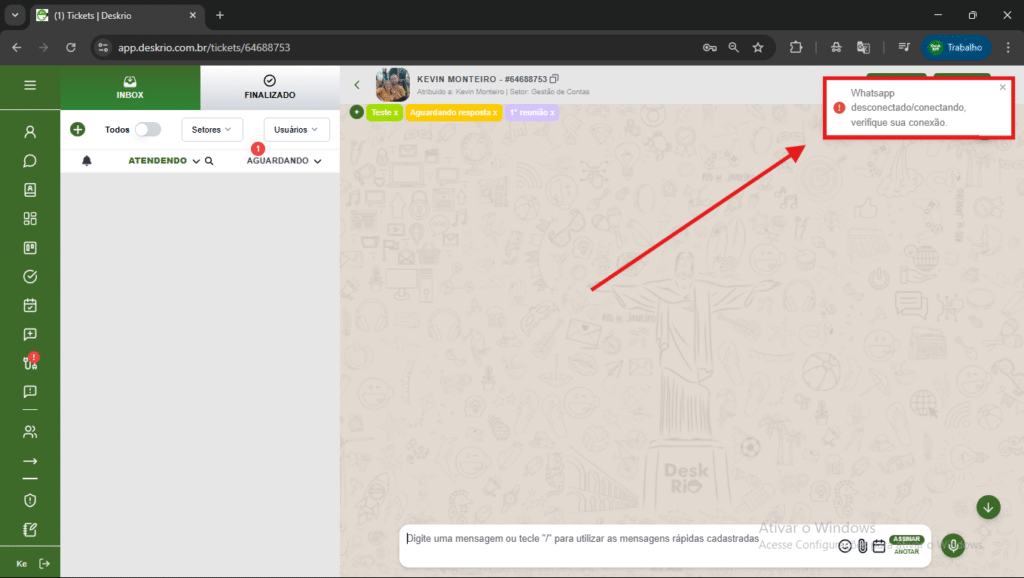Image resolution: width=1024 pixels, height=578 pixels.
Task: Click the logout icon at sidebar bottom
Action: click(x=44, y=564)
